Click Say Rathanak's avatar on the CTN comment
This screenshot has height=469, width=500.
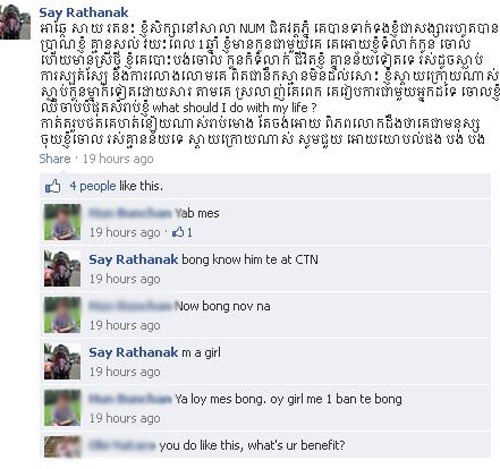coord(62,269)
